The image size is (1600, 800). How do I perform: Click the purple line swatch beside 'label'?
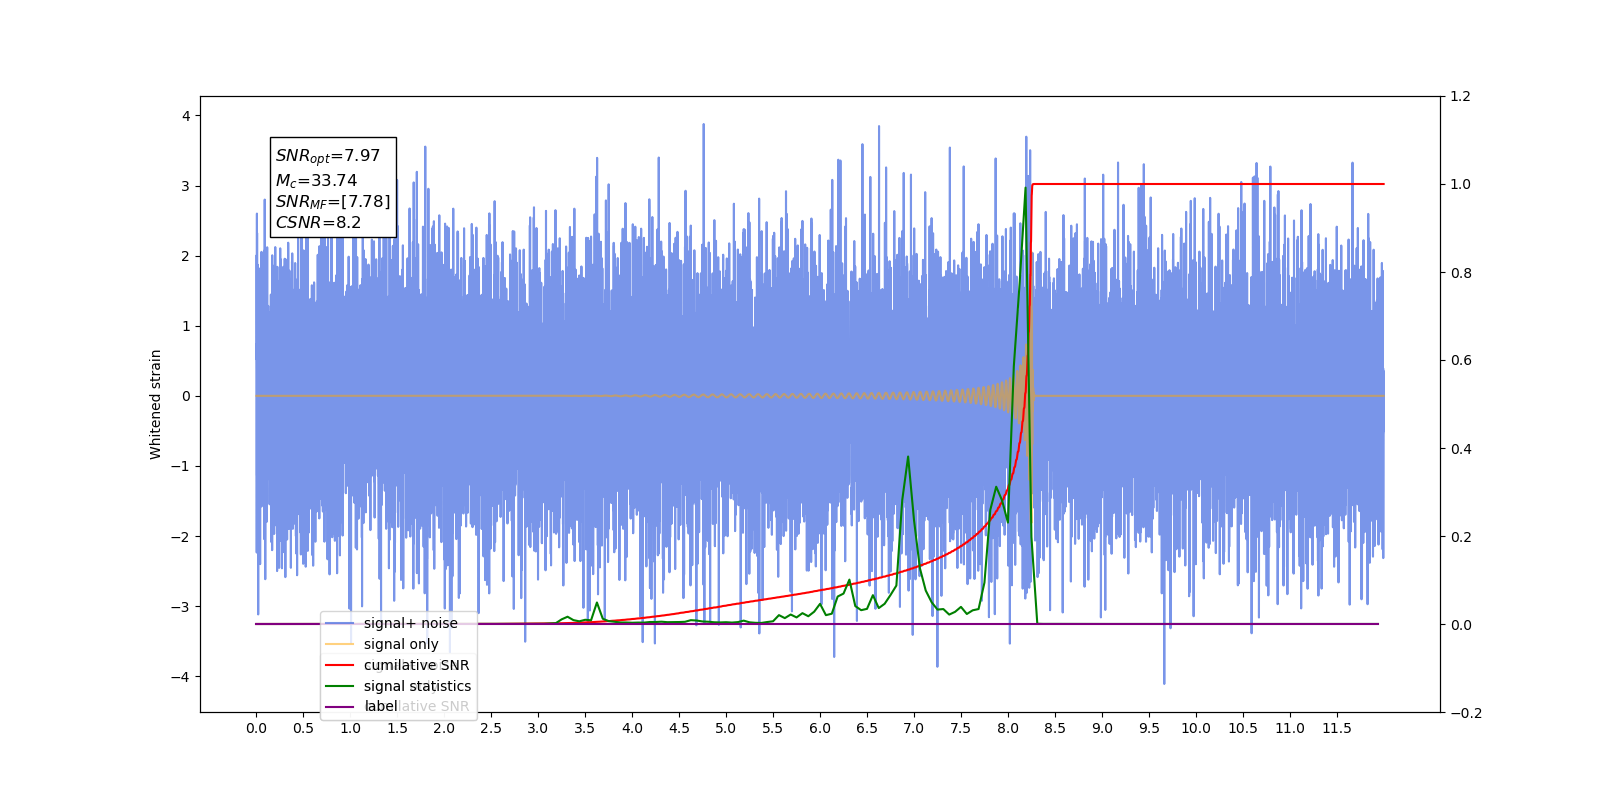point(340,707)
